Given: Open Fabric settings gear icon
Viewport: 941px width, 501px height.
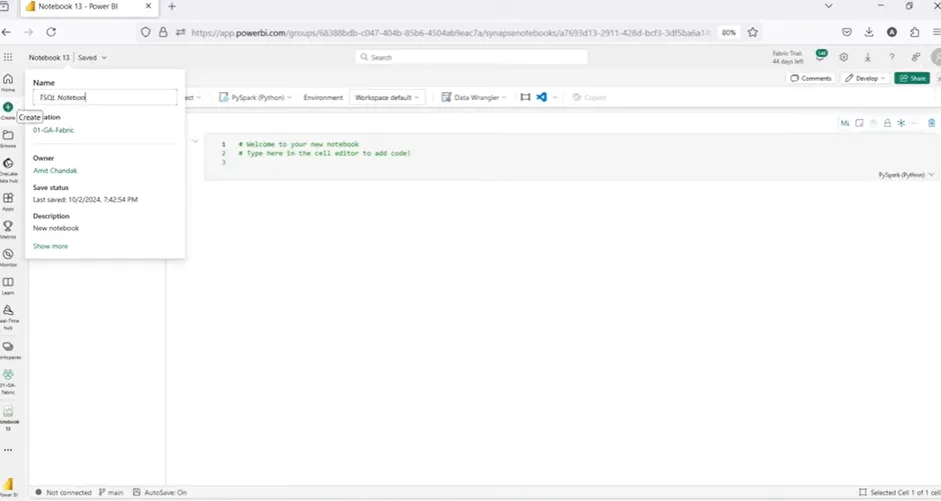Looking at the screenshot, I should (844, 57).
